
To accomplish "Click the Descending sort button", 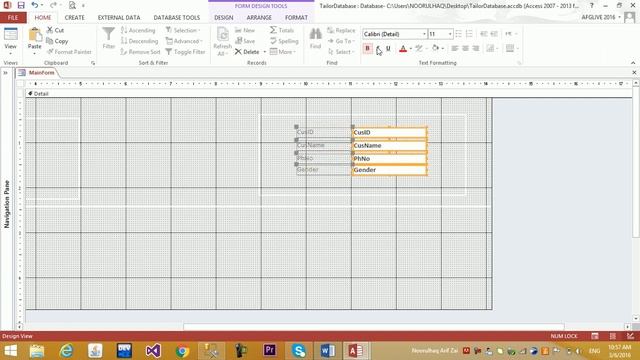I will [x=140, y=41].
